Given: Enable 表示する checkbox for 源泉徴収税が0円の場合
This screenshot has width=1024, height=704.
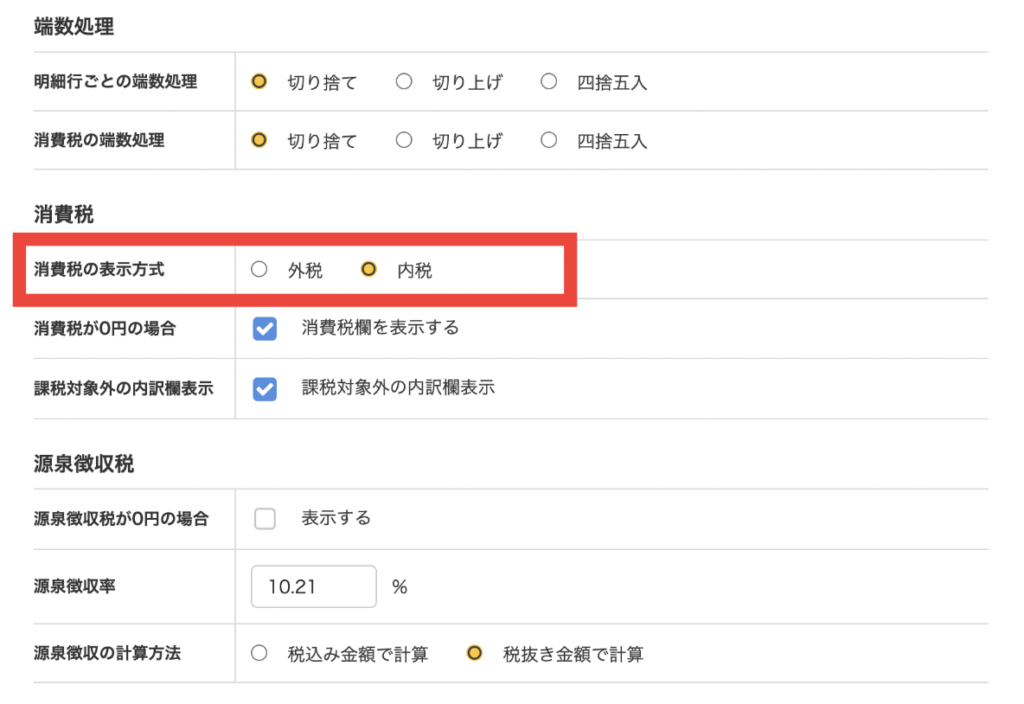Looking at the screenshot, I should point(265,519).
